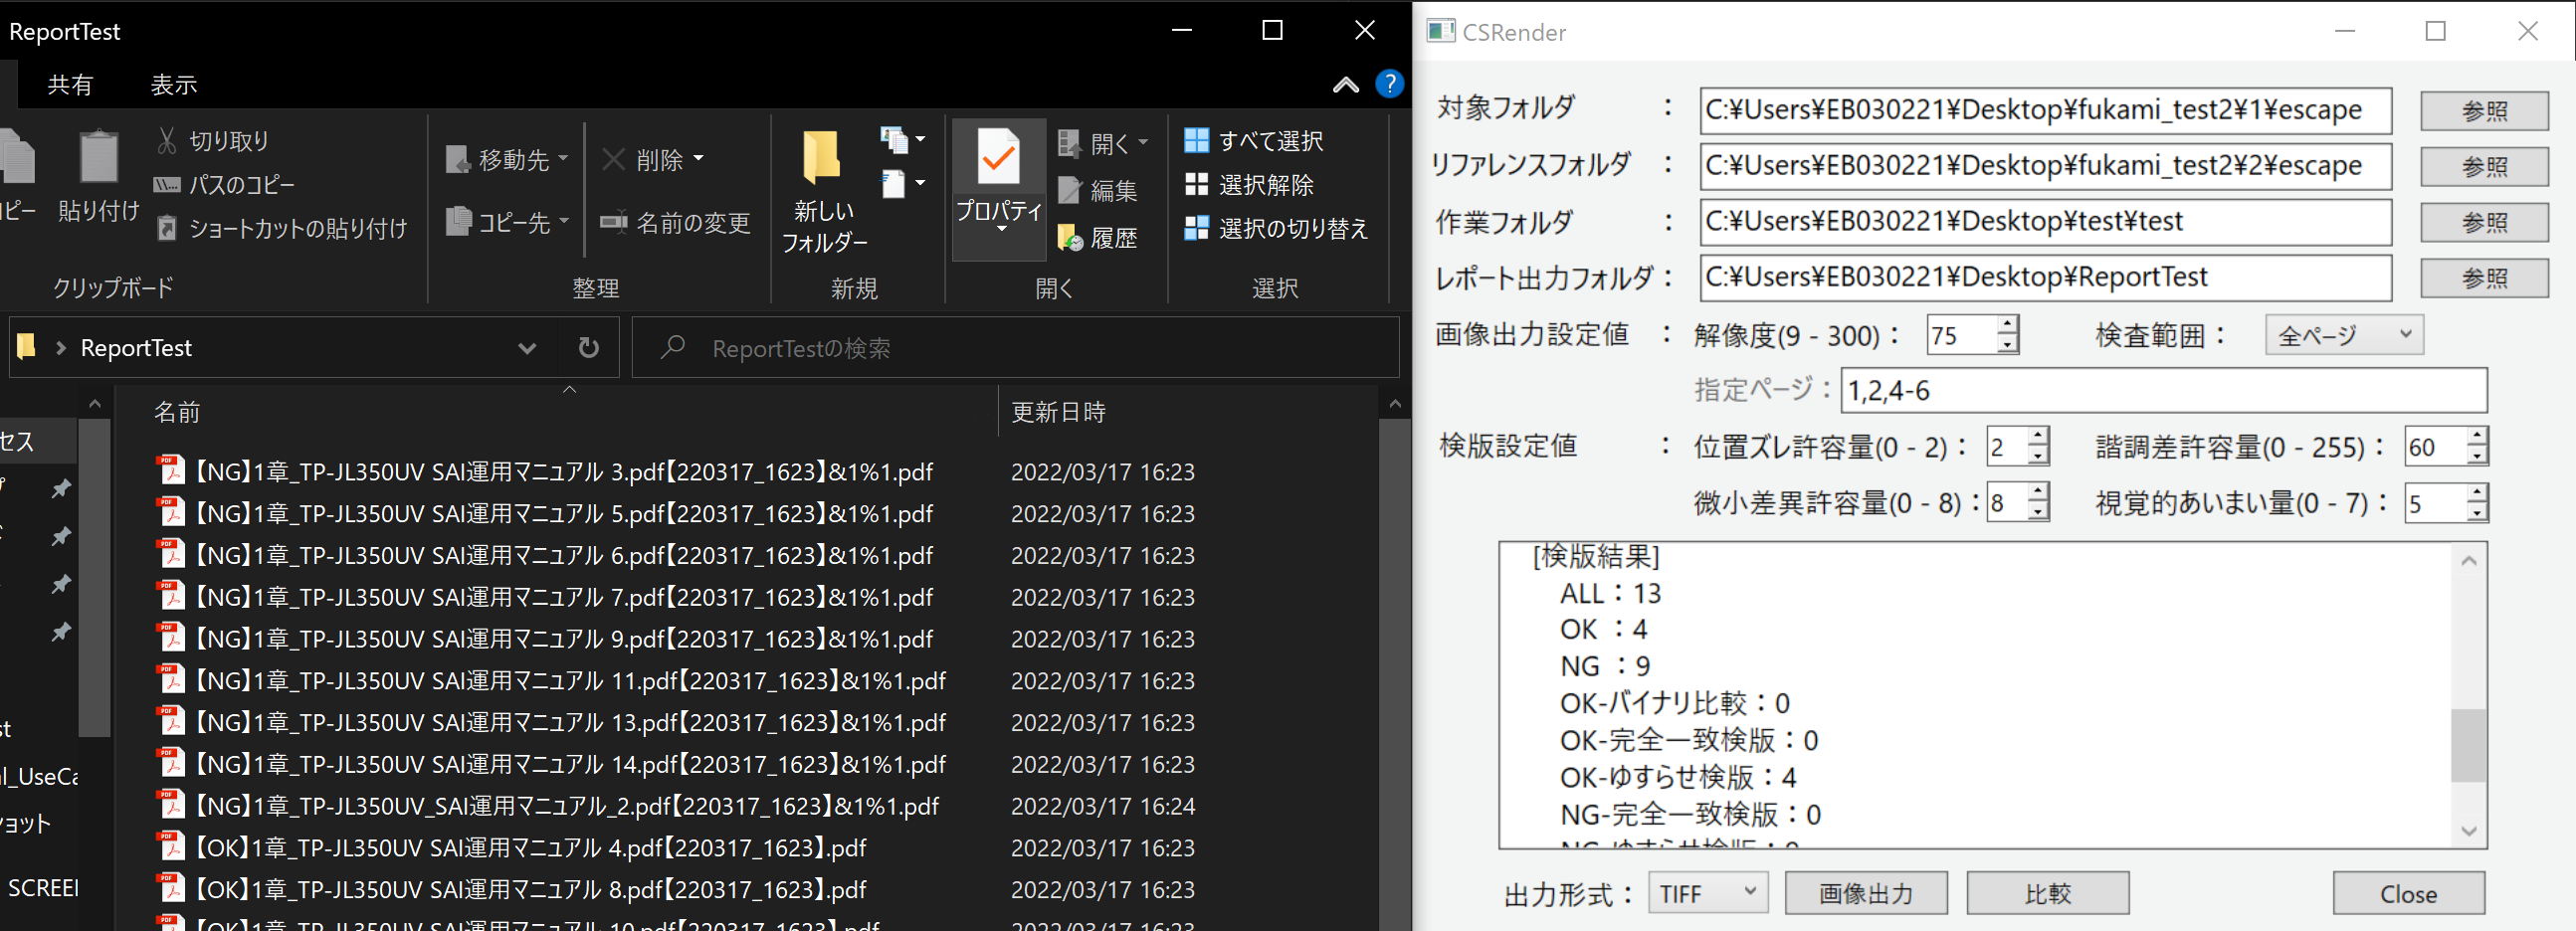Collapse the ribbon with the chevron arrow
Viewport: 2576px width, 931px height.
tap(1345, 84)
